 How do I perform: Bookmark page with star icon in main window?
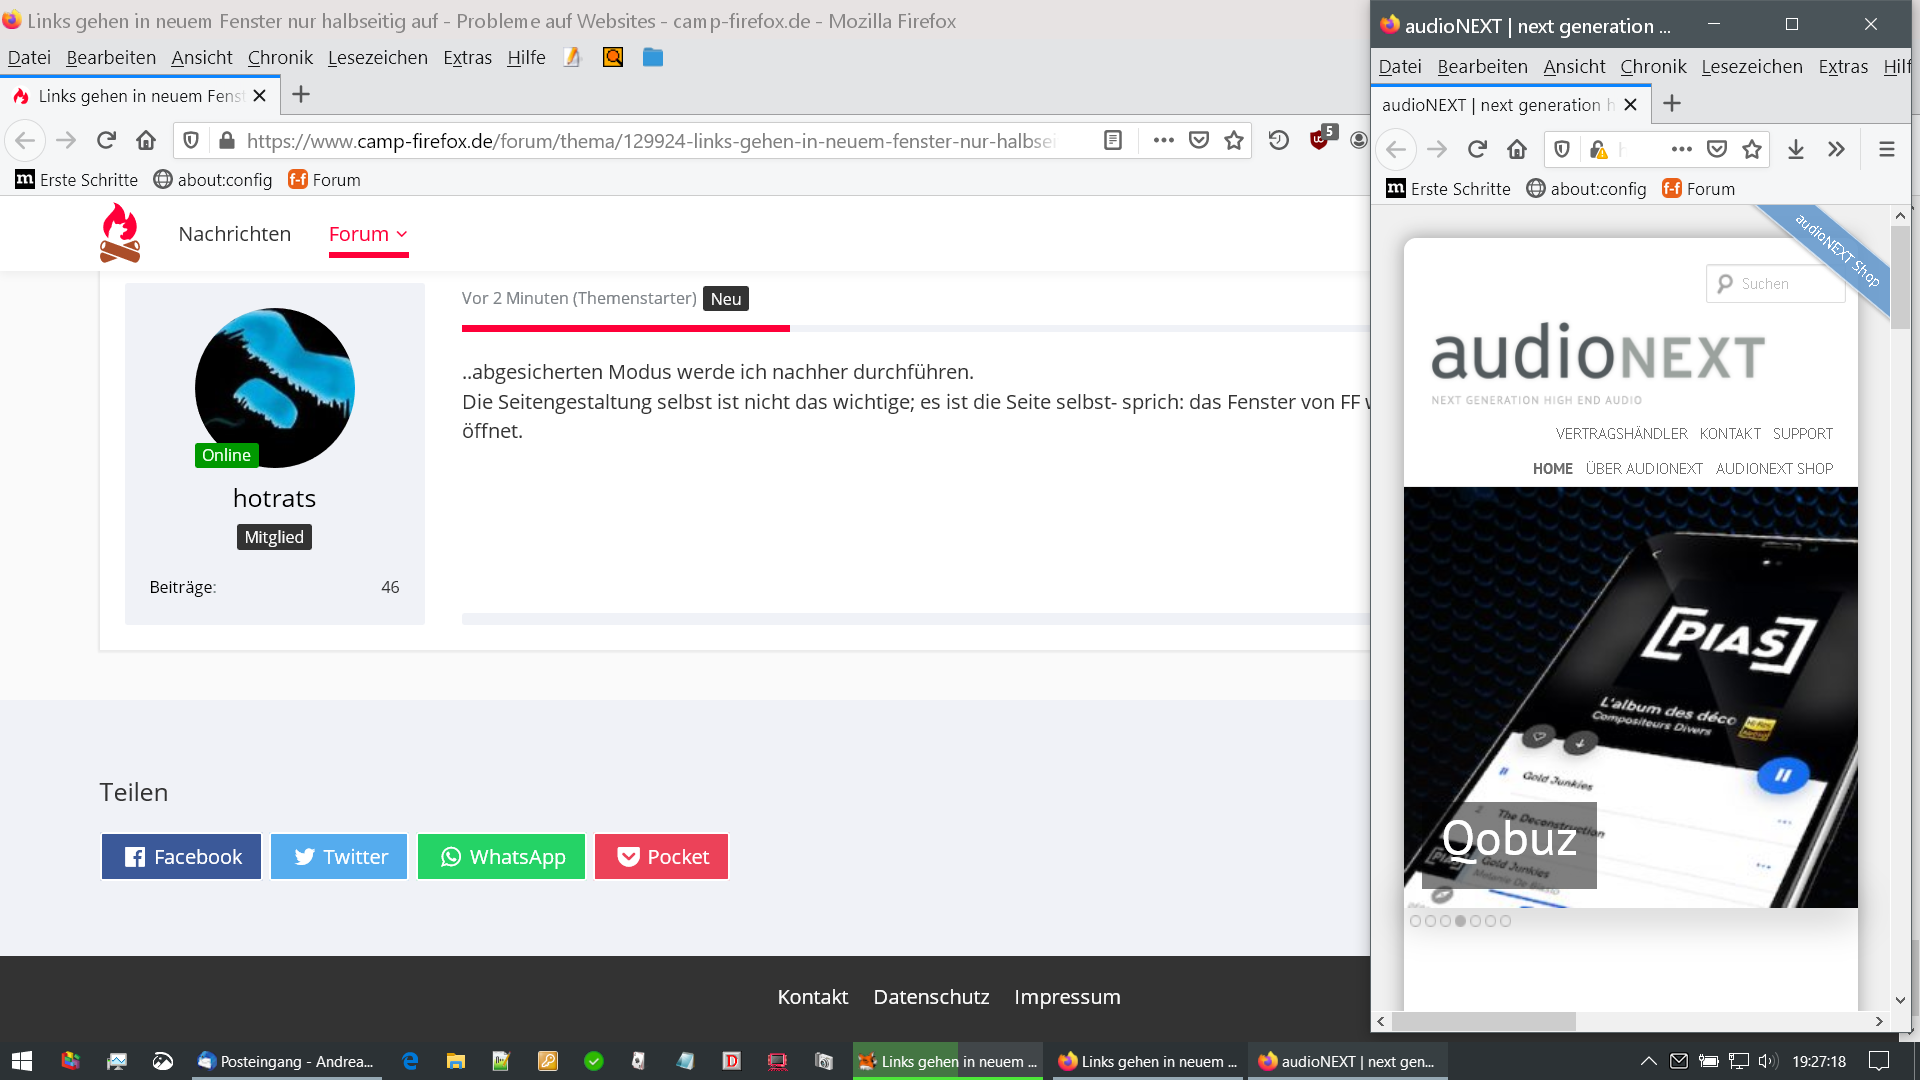[1234, 141]
